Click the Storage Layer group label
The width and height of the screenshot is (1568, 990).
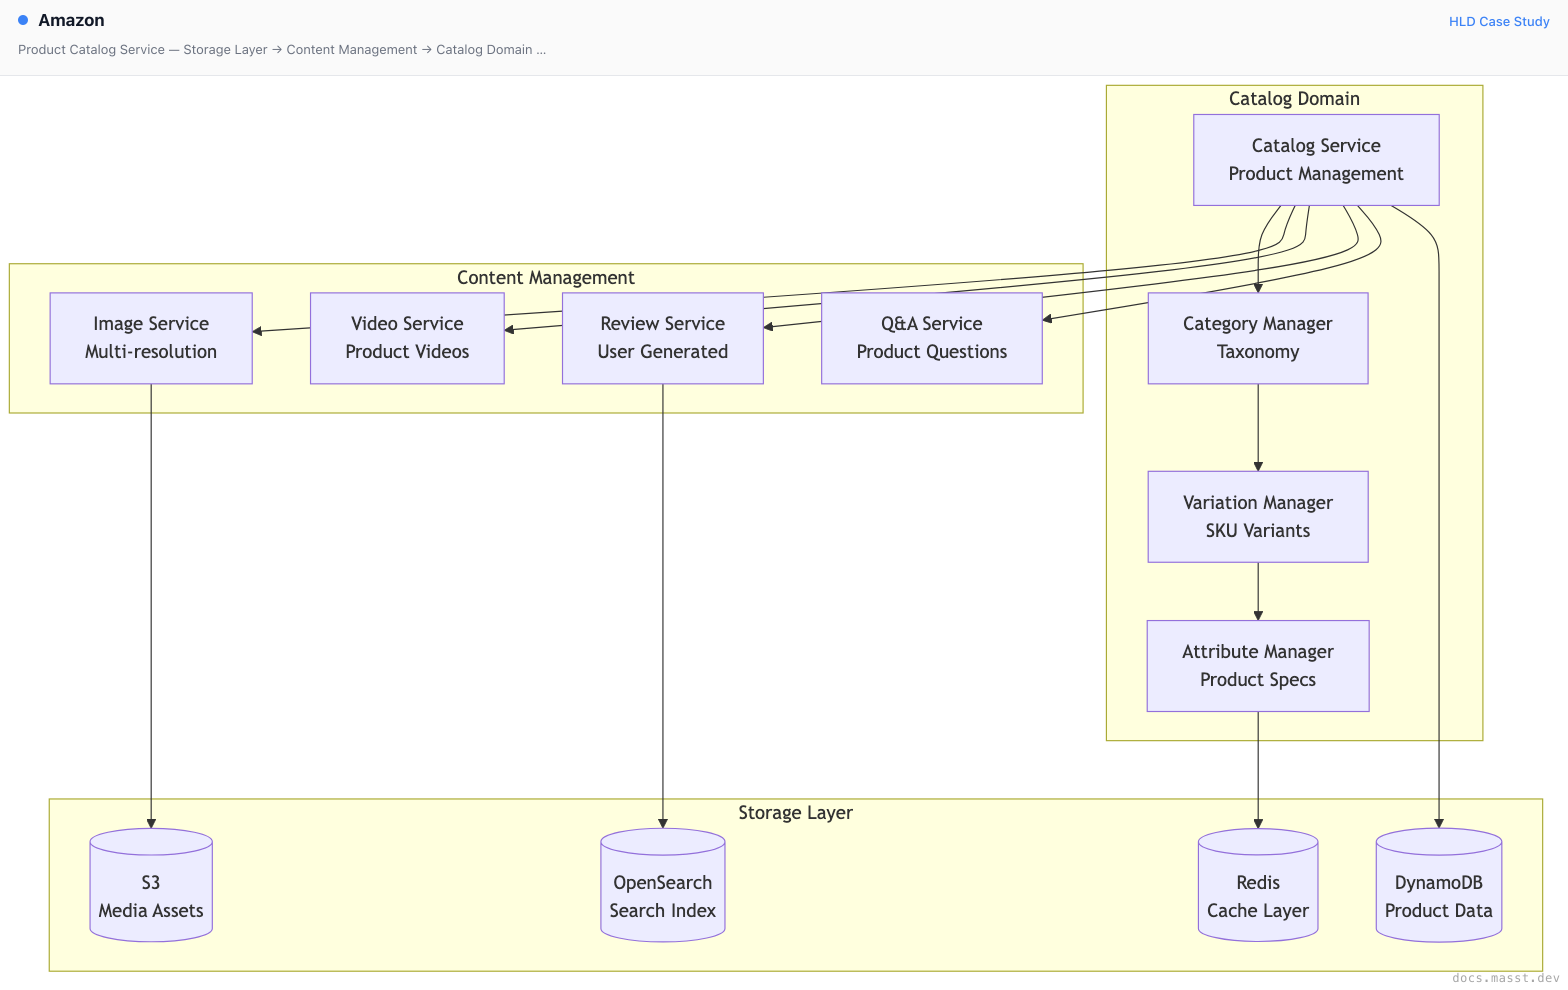click(x=796, y=812)
